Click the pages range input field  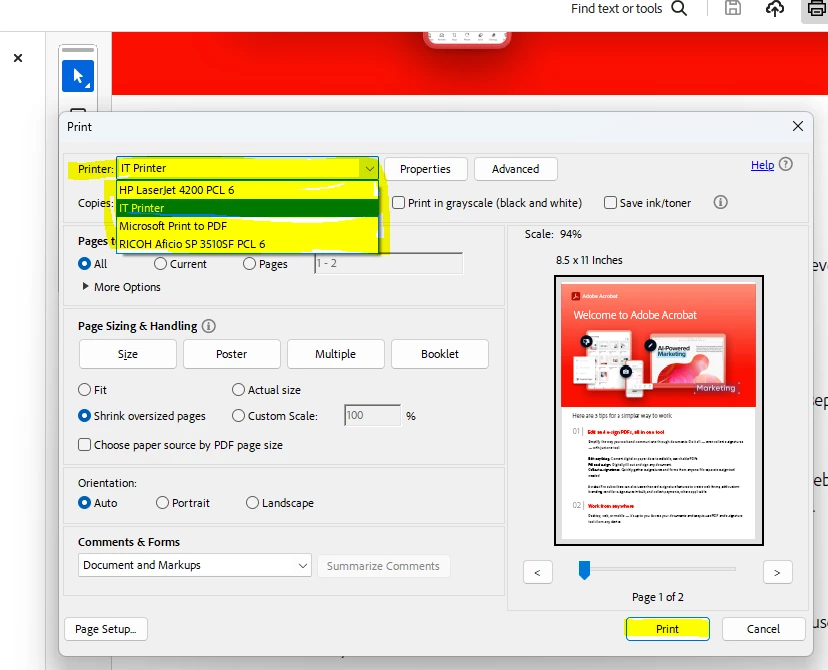pos(389,263)
